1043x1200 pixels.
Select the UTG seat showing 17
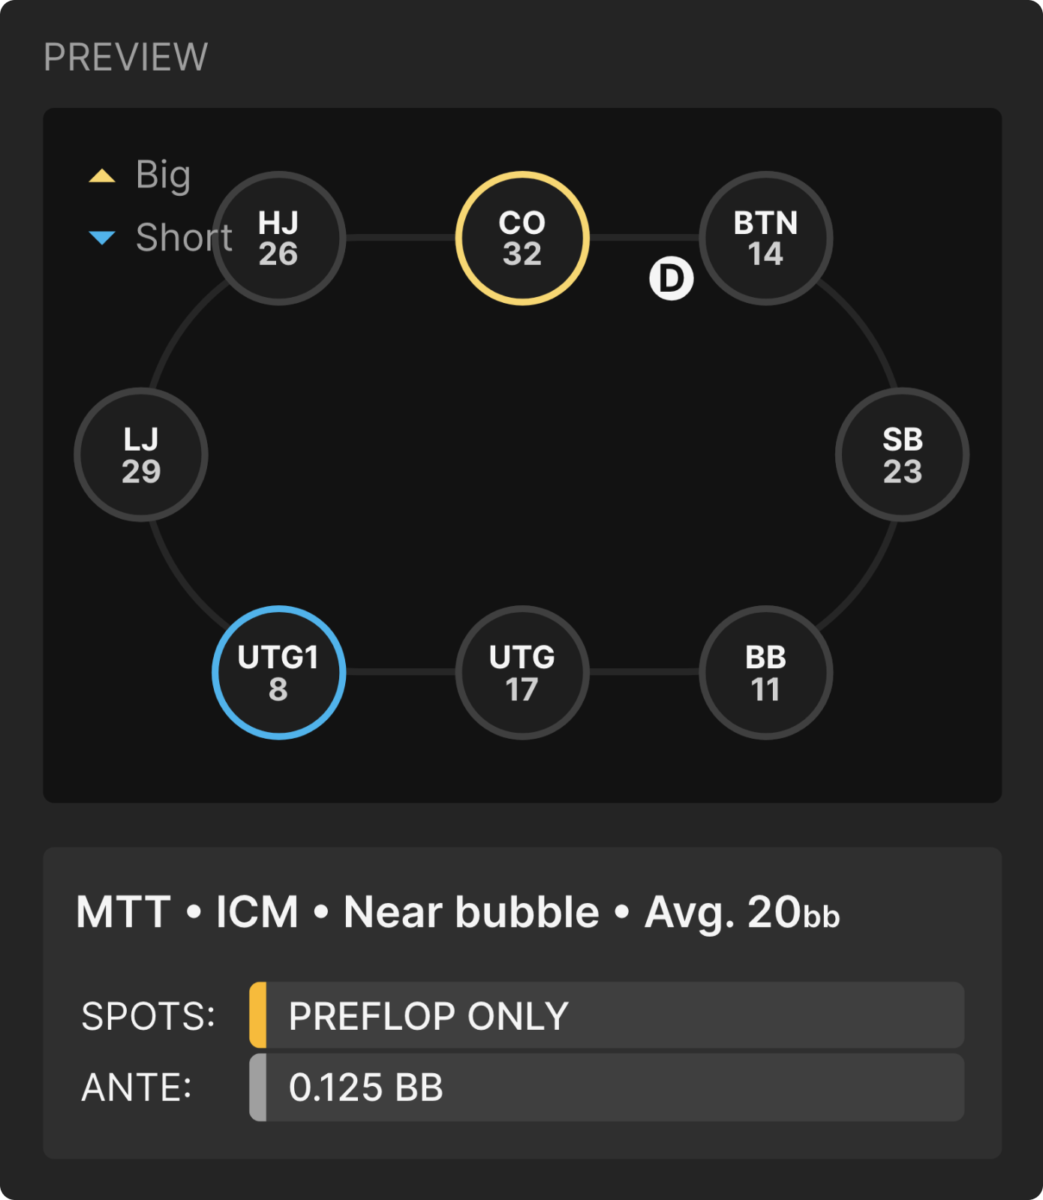(x=522, y=672)
